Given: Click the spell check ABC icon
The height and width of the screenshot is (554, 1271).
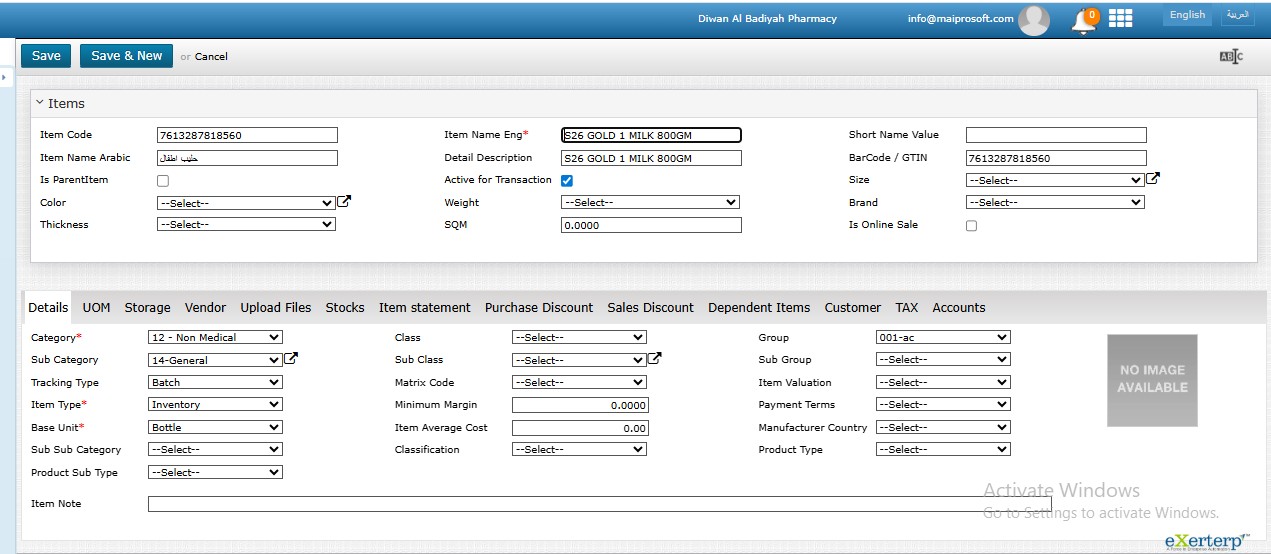Looking at the screenshot, I should click(1230, 57).
